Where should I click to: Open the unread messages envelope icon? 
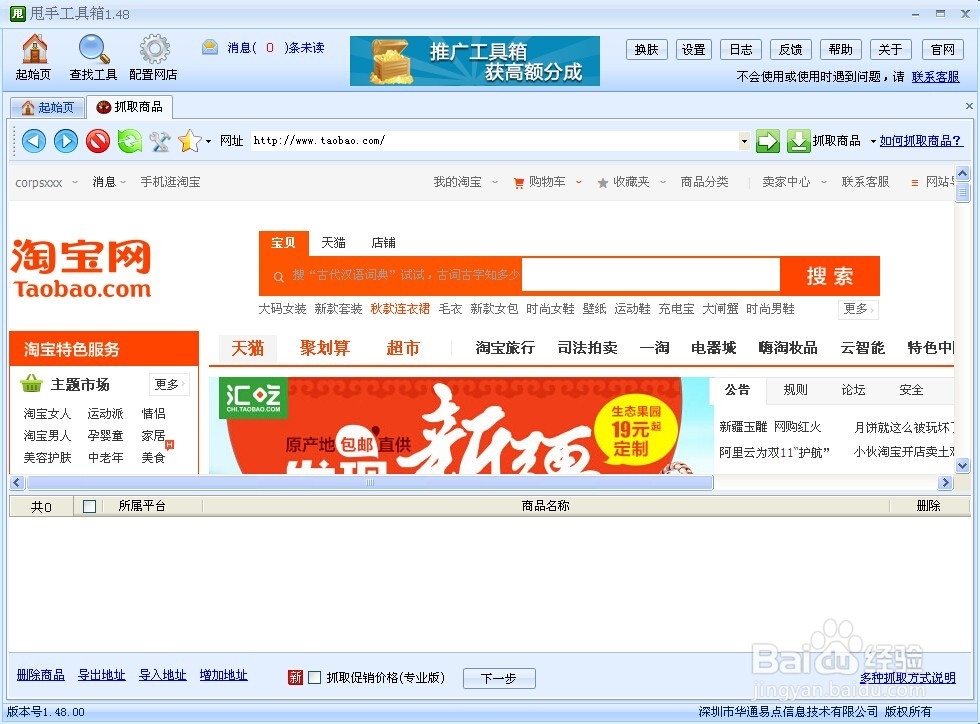click(210, 47)
